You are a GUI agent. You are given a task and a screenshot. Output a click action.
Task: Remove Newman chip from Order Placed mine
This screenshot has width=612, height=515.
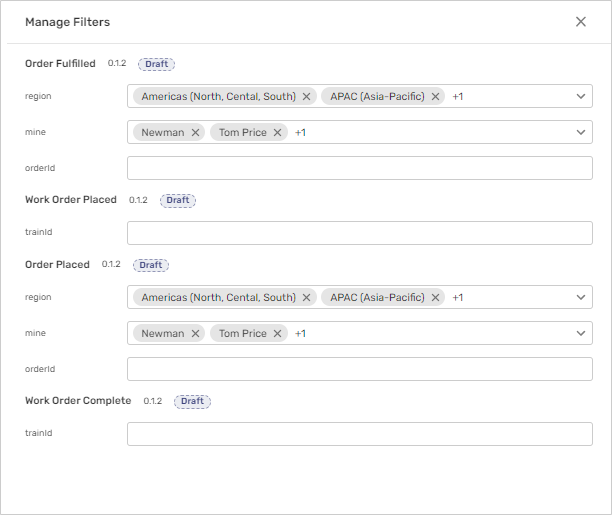coord(195,334)
